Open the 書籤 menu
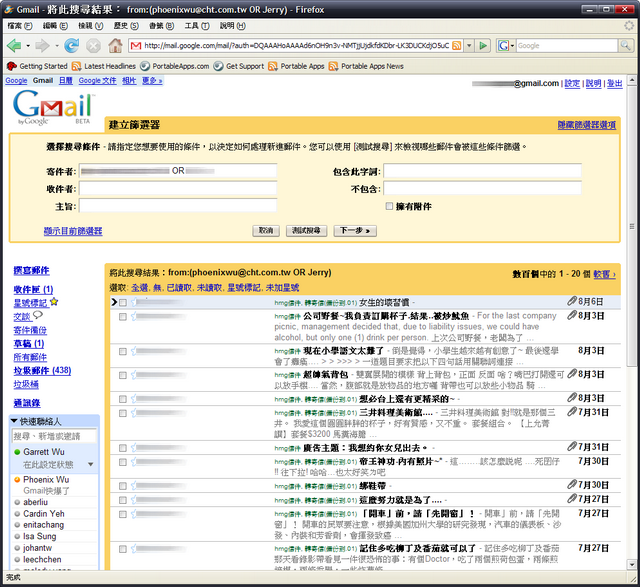Image resolution: width=640 pixels, height=587 pixels. (162, 26)
